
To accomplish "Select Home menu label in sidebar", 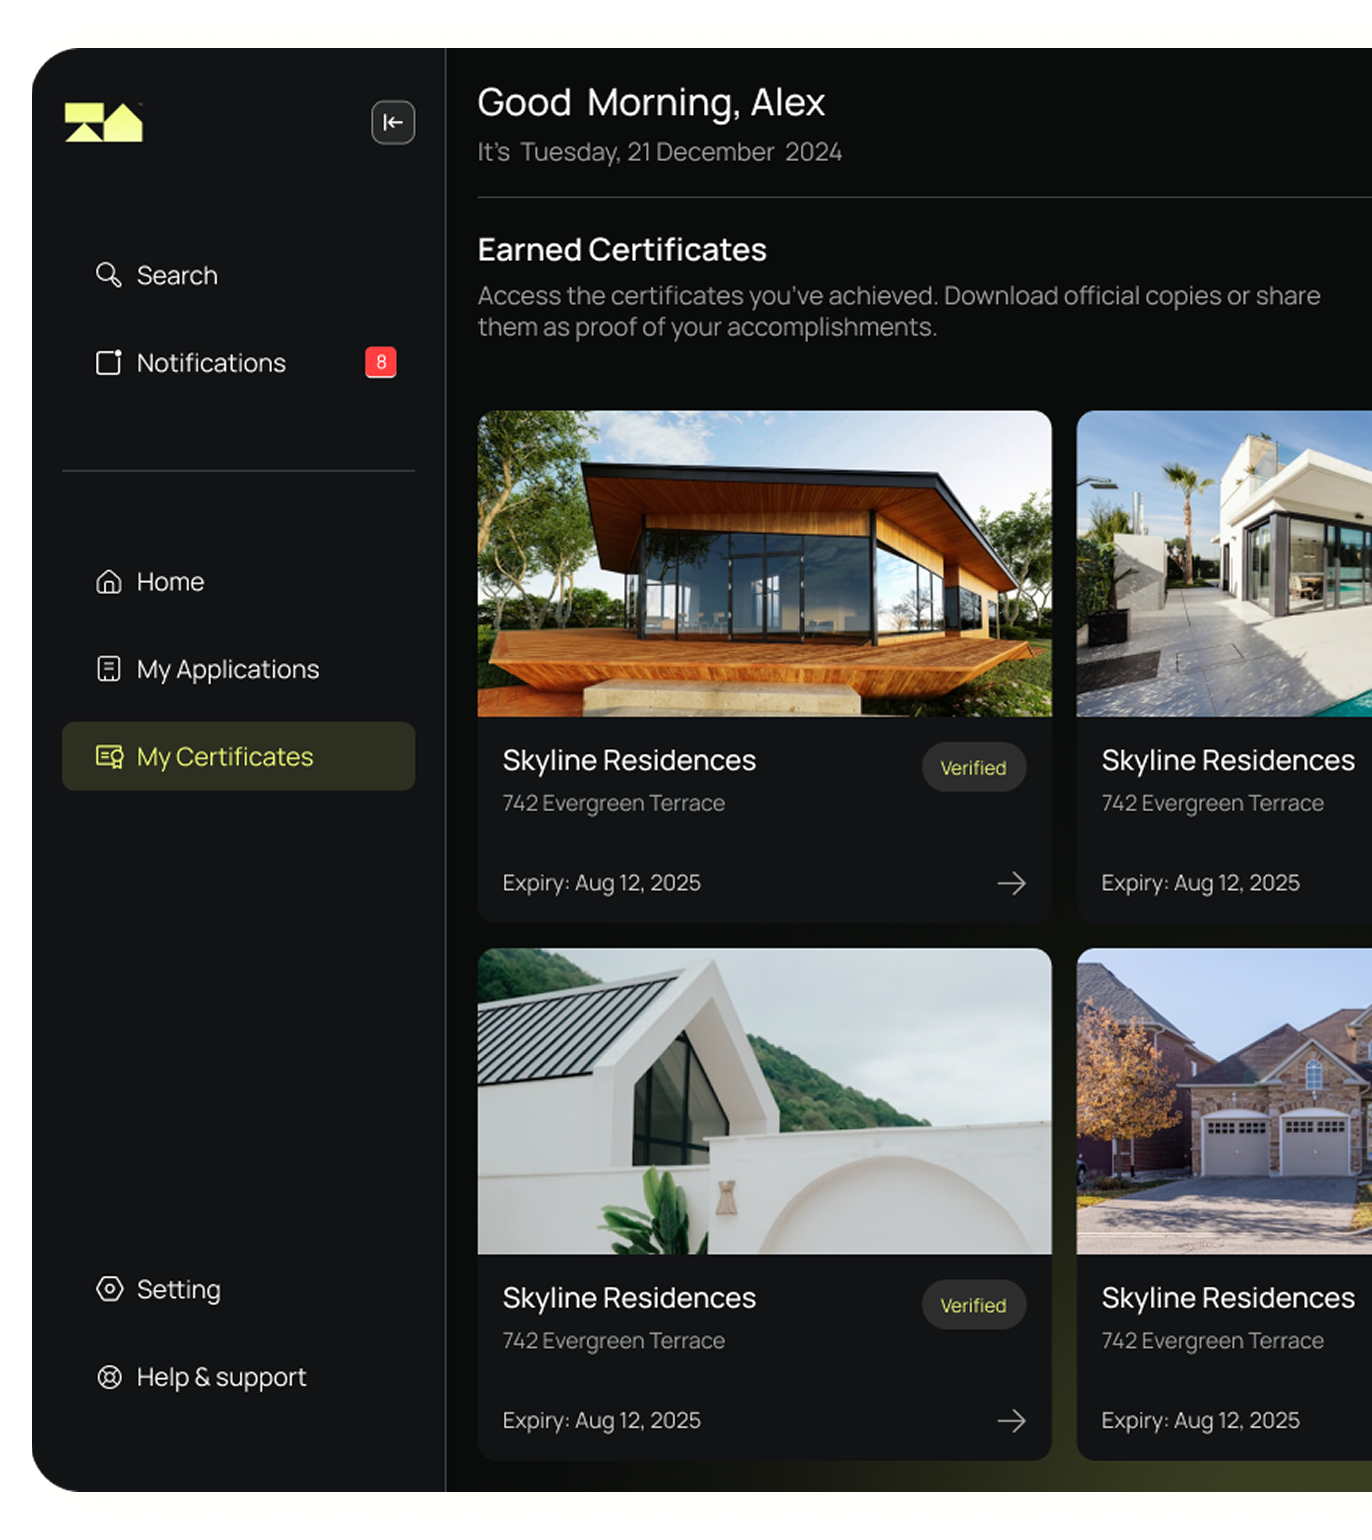I will (170, 582).
